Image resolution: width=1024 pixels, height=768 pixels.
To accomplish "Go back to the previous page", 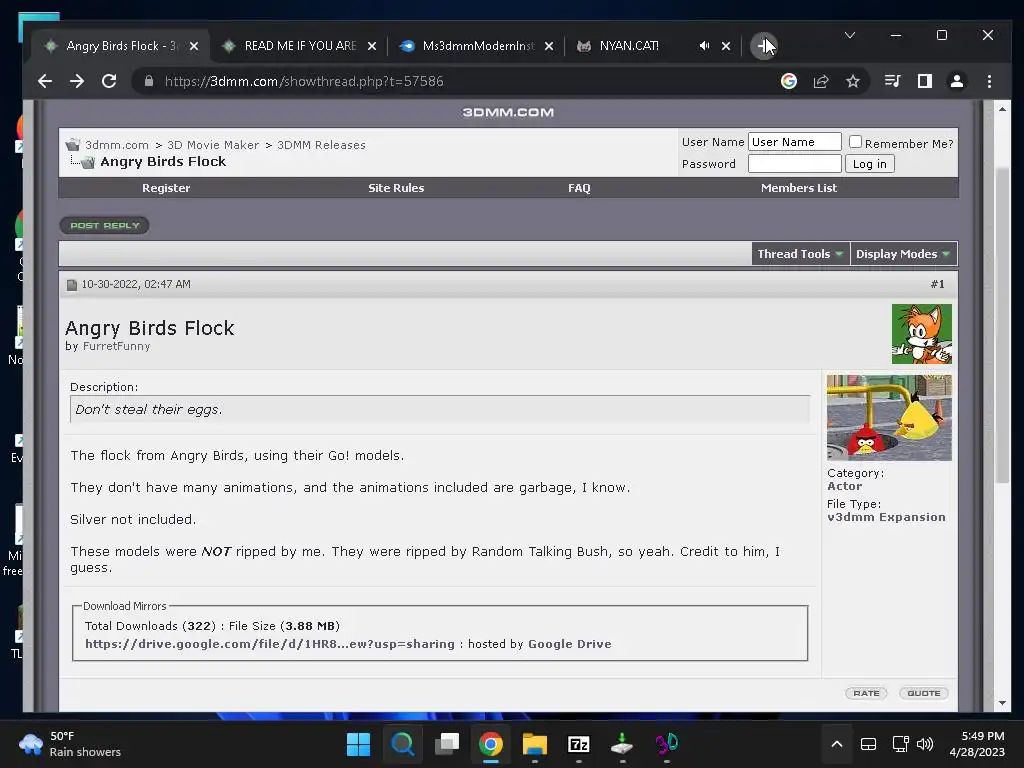I will coord(44,81).
